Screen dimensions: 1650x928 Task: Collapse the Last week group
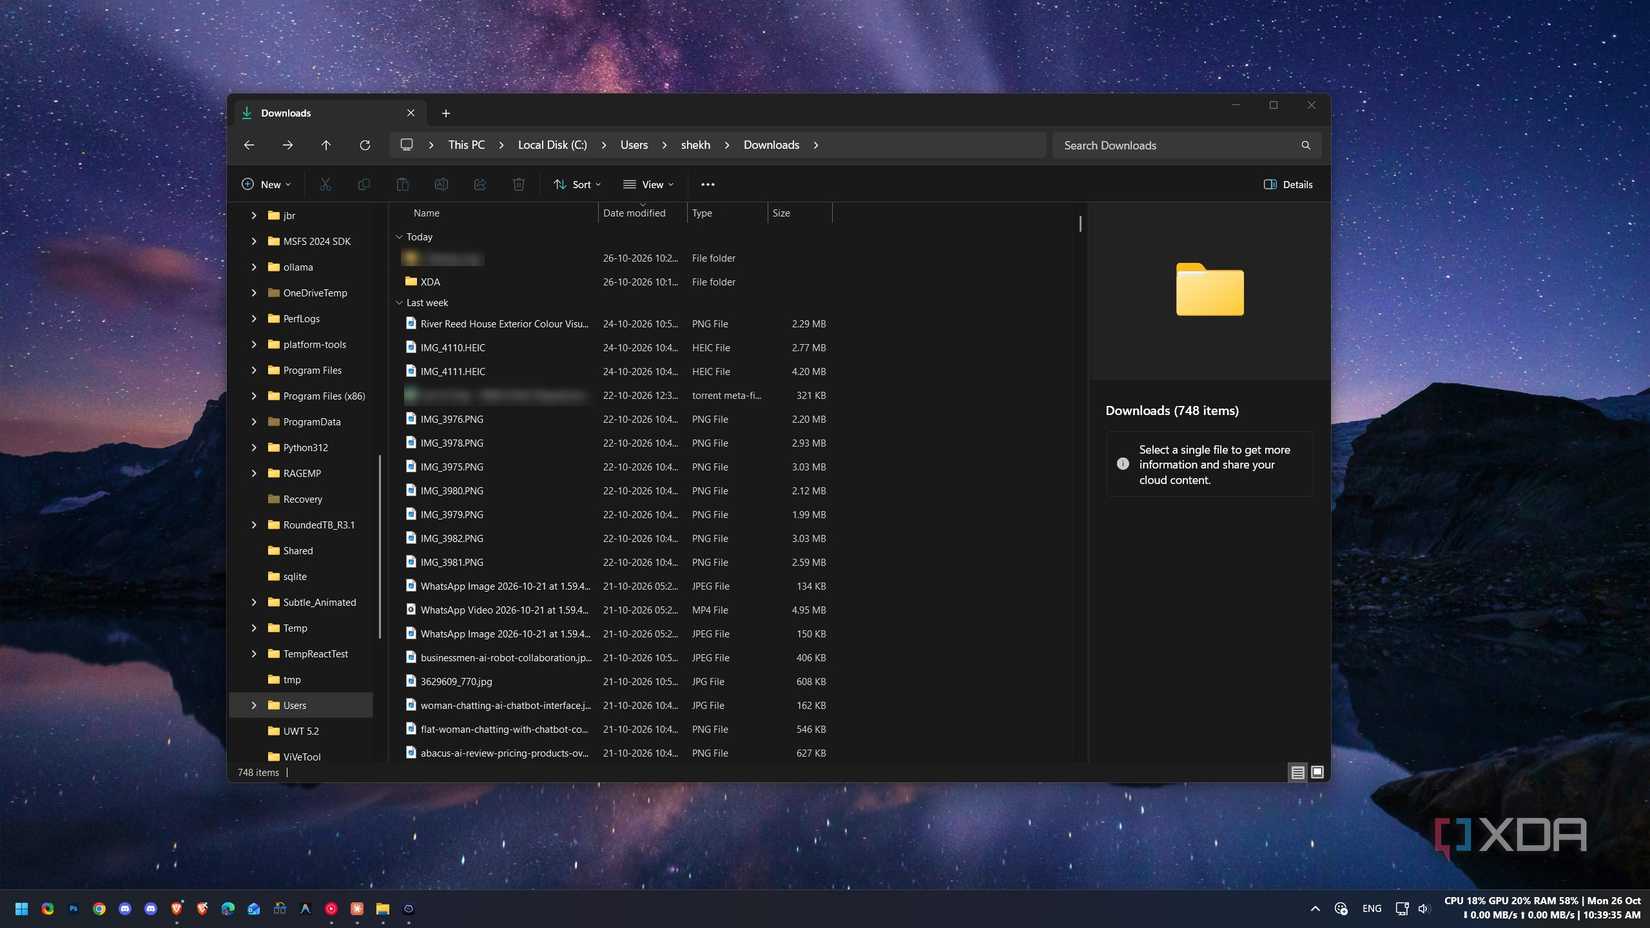click(399, 303)
